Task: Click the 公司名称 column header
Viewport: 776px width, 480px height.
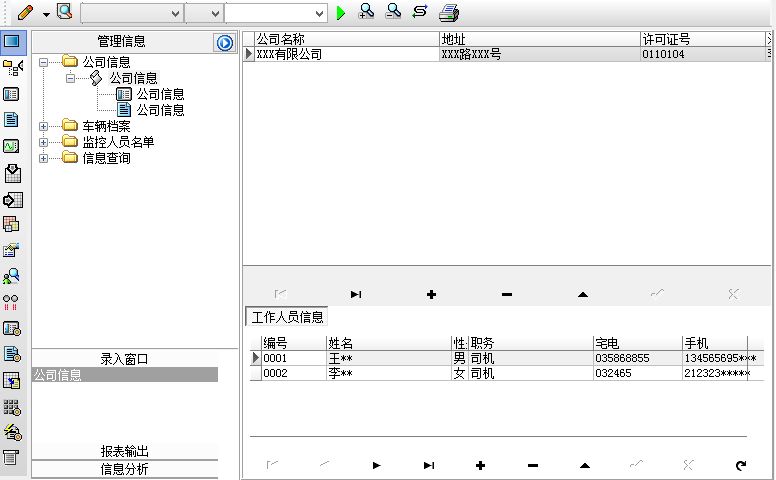Action: coord(346,39)
